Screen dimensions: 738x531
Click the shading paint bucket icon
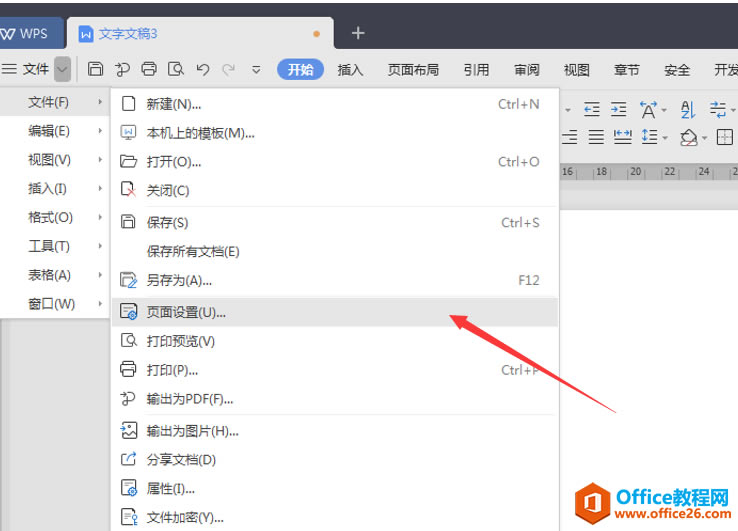[x=689, y=137]
